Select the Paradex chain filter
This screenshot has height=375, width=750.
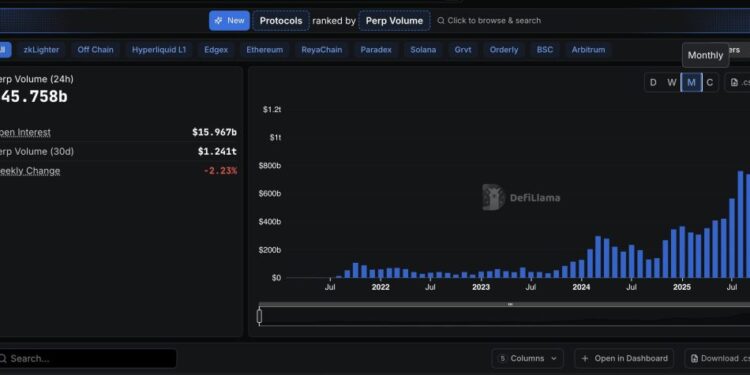[x=376, y=50]
